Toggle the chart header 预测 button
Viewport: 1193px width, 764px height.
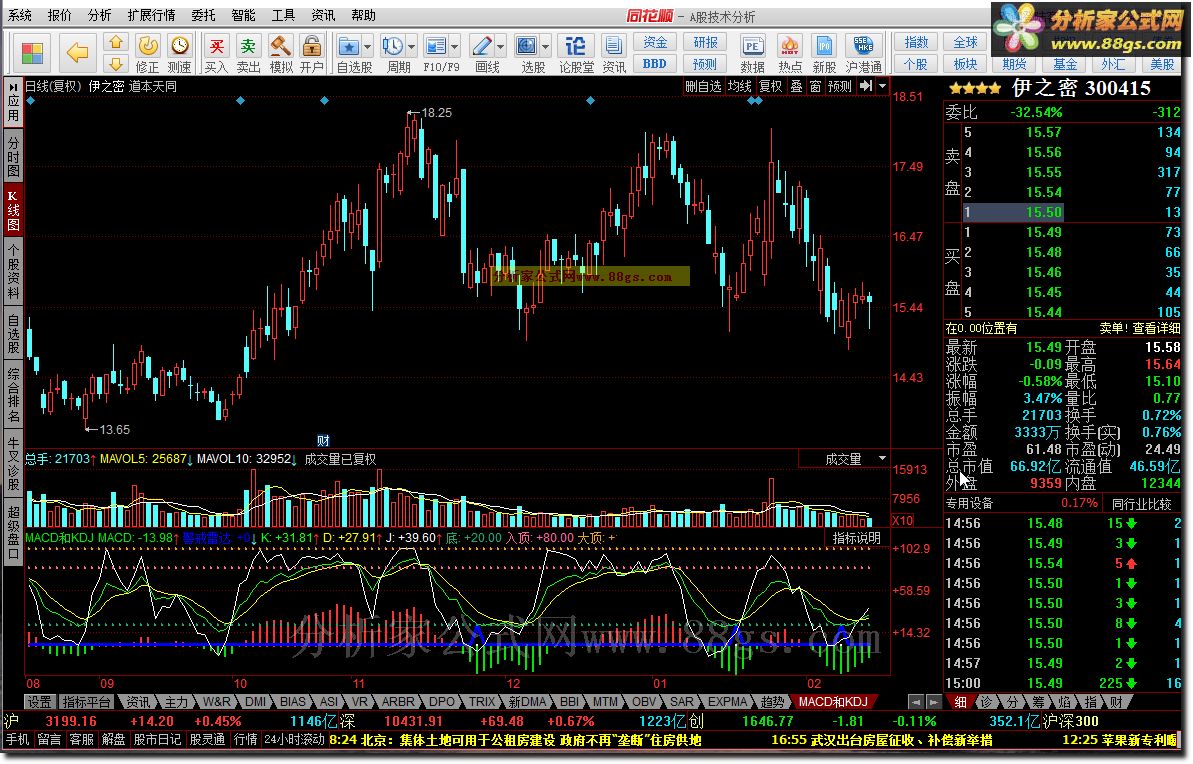point(840,86)
